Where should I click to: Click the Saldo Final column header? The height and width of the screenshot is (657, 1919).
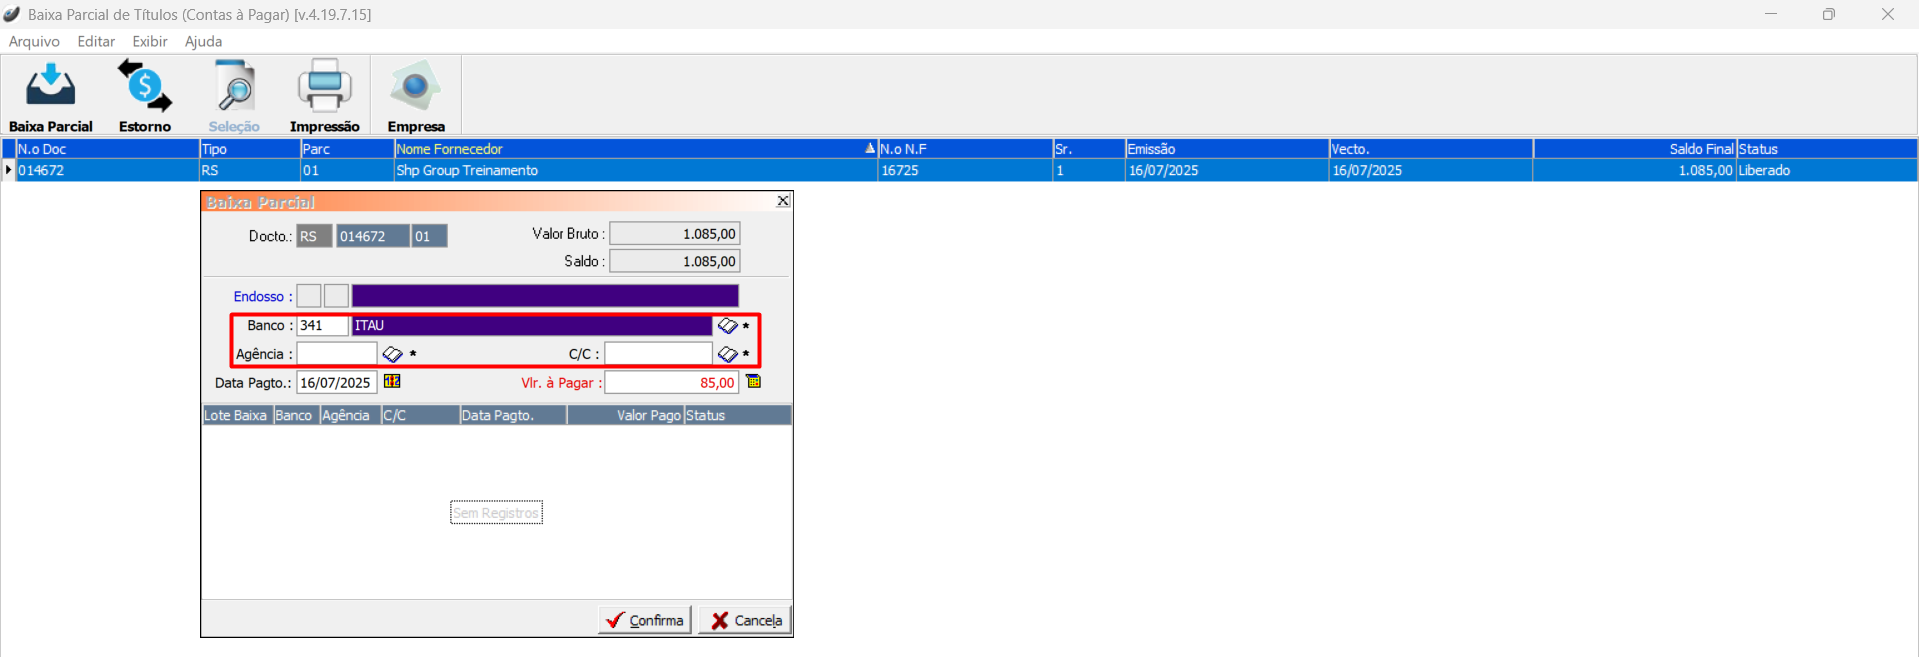tap(1634, 149)
